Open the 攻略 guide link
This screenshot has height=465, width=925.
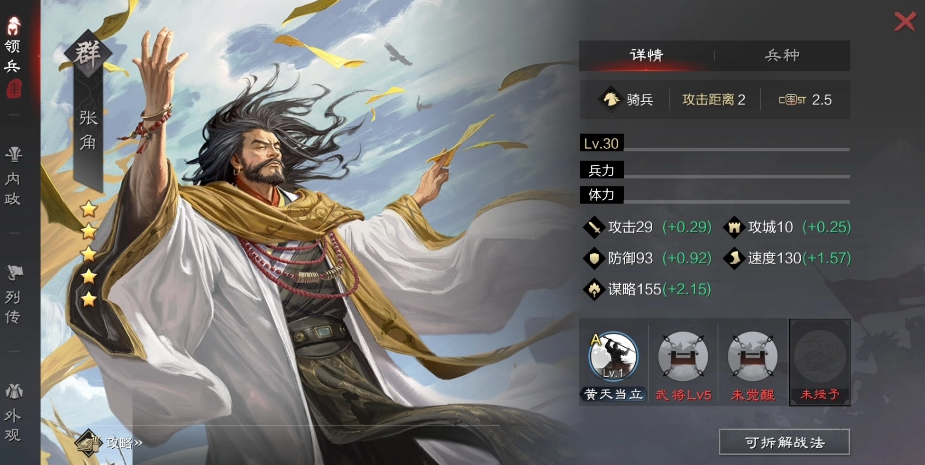point(109,443)
